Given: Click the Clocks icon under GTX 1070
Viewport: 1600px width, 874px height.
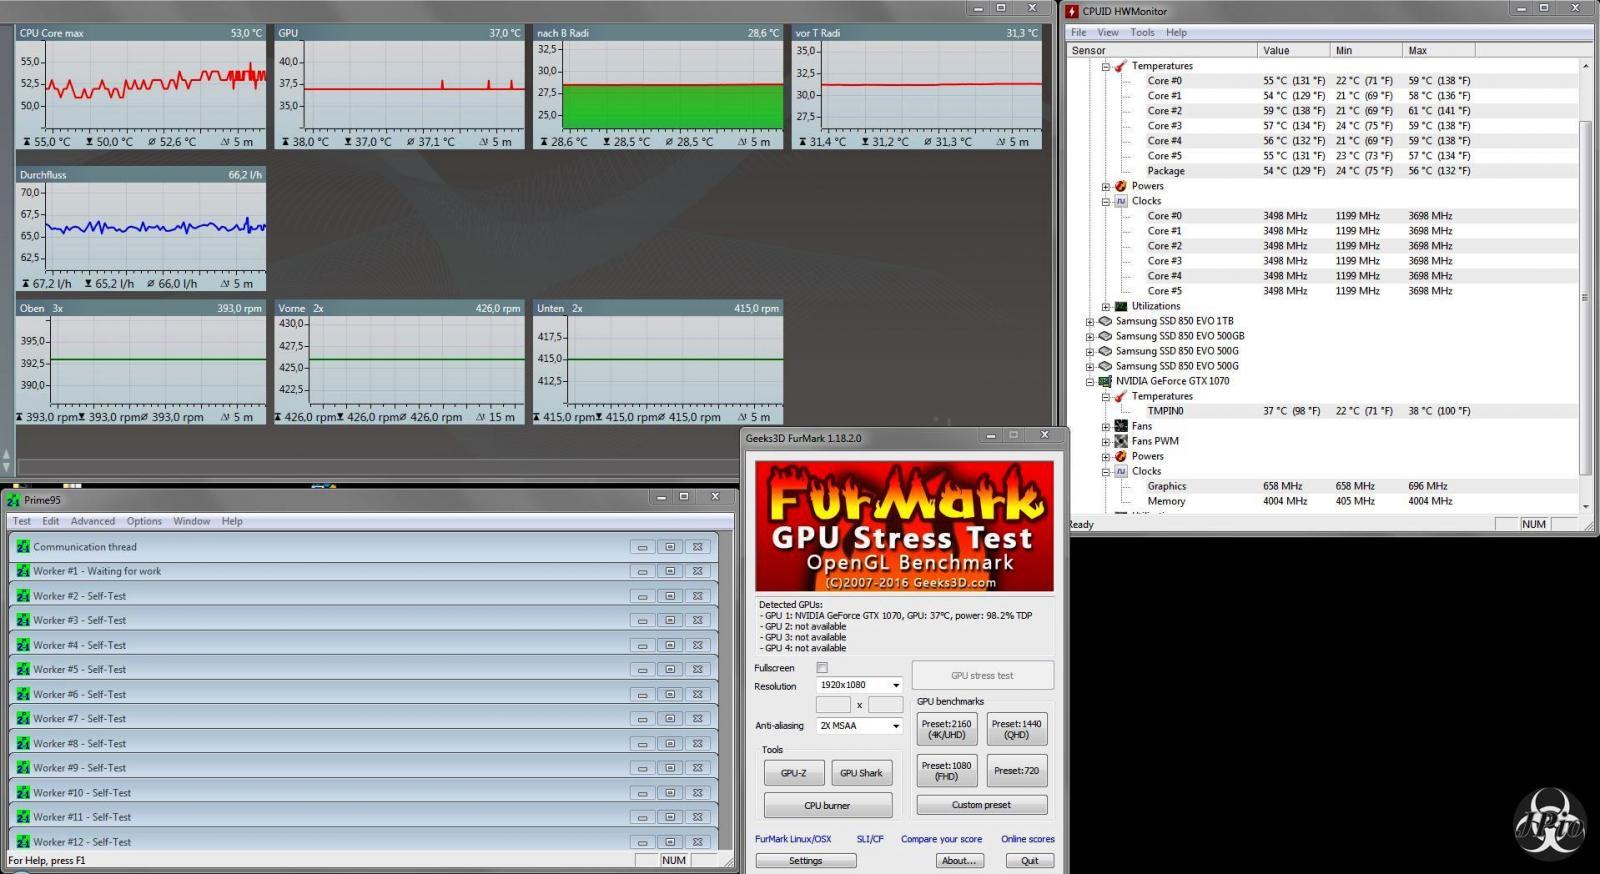Looking at the screenshot, I should click(x=1121, y=471).
